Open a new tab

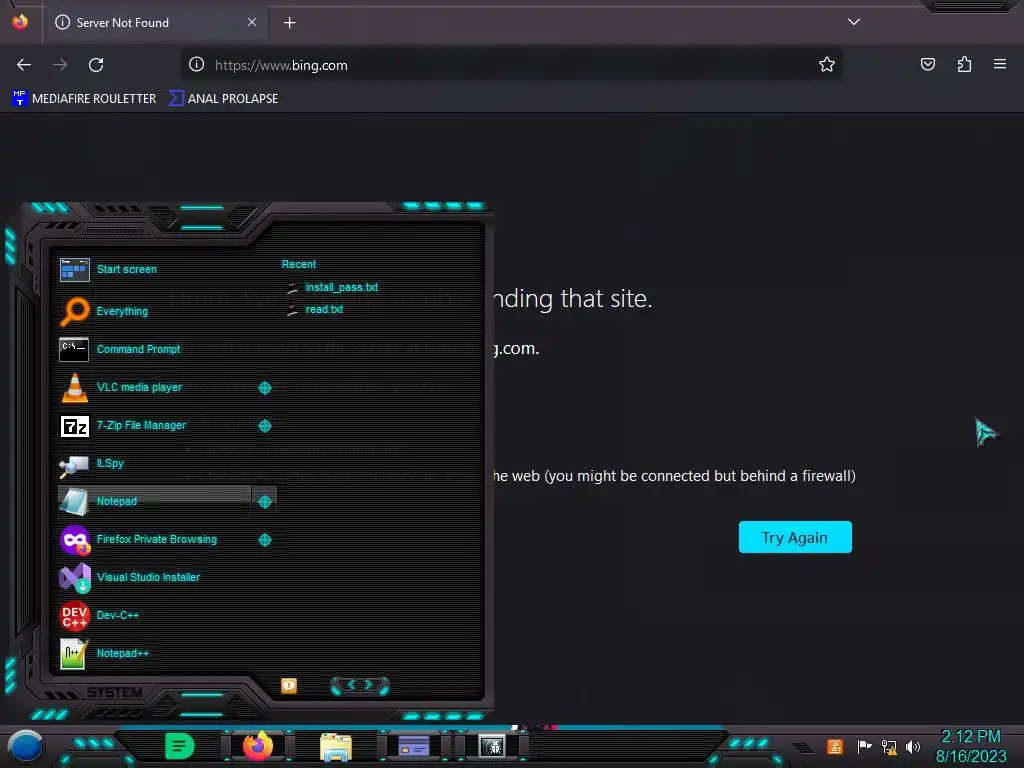tap(289, 23)
